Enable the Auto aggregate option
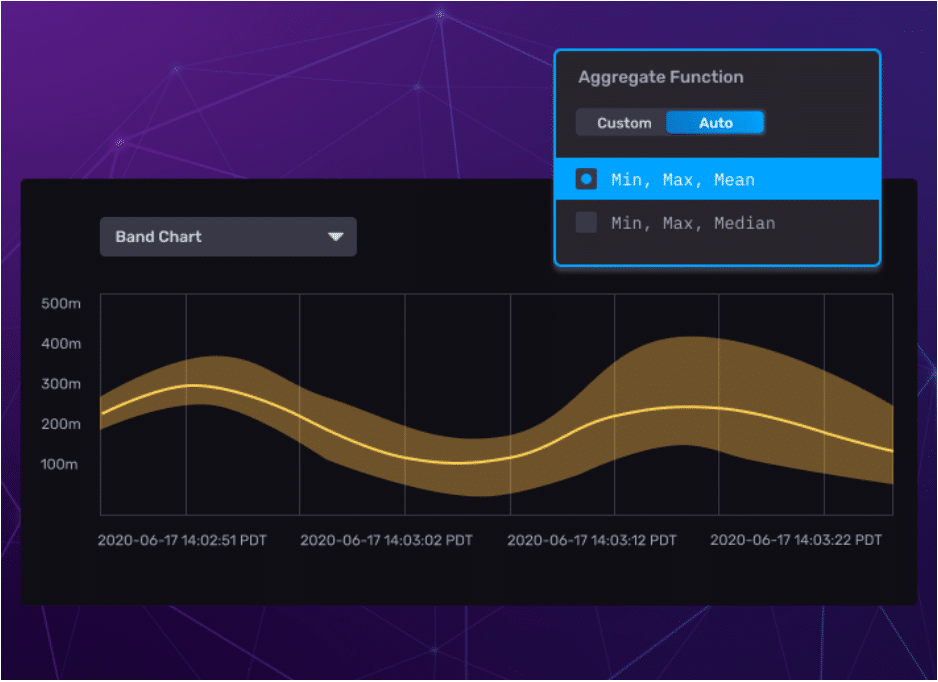 [x=715, y=122]
